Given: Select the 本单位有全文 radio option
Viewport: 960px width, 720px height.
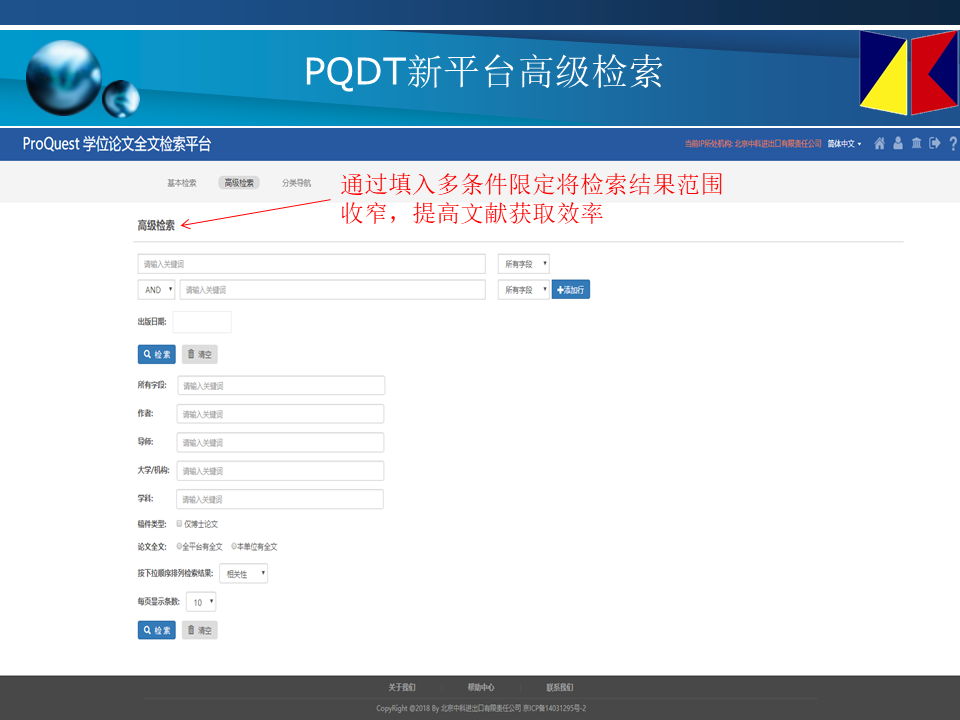Looking at the screenshot, I should click(x=234, y=547).
